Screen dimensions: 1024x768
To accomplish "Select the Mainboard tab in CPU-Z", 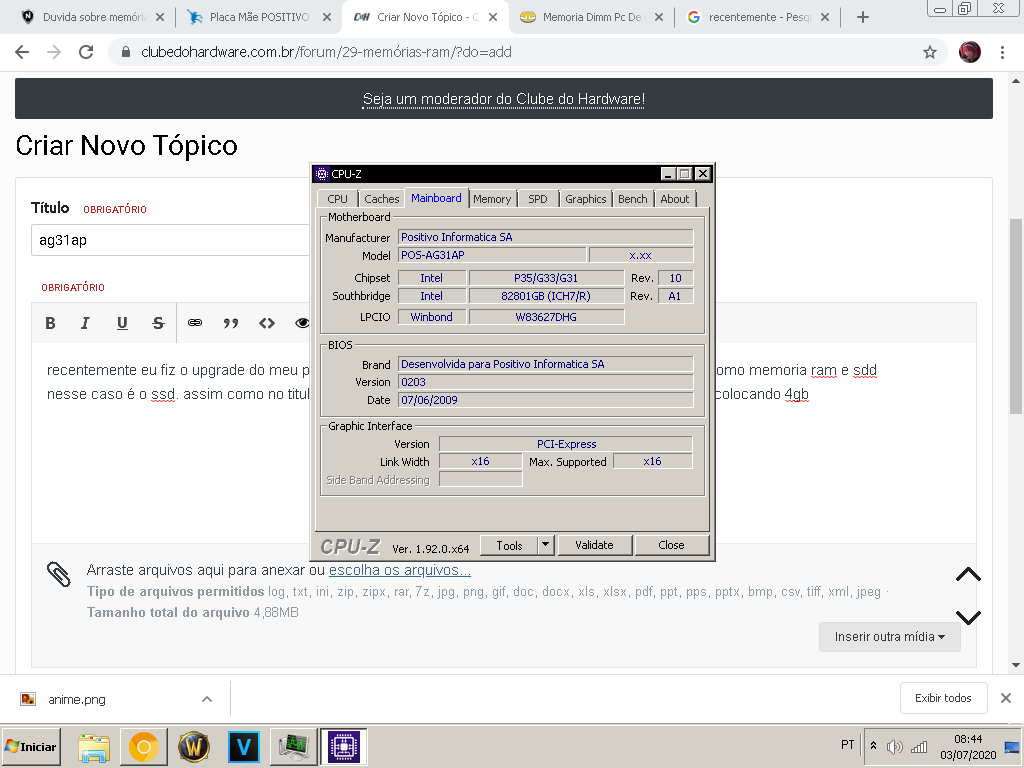I will [x=436, y=198].
